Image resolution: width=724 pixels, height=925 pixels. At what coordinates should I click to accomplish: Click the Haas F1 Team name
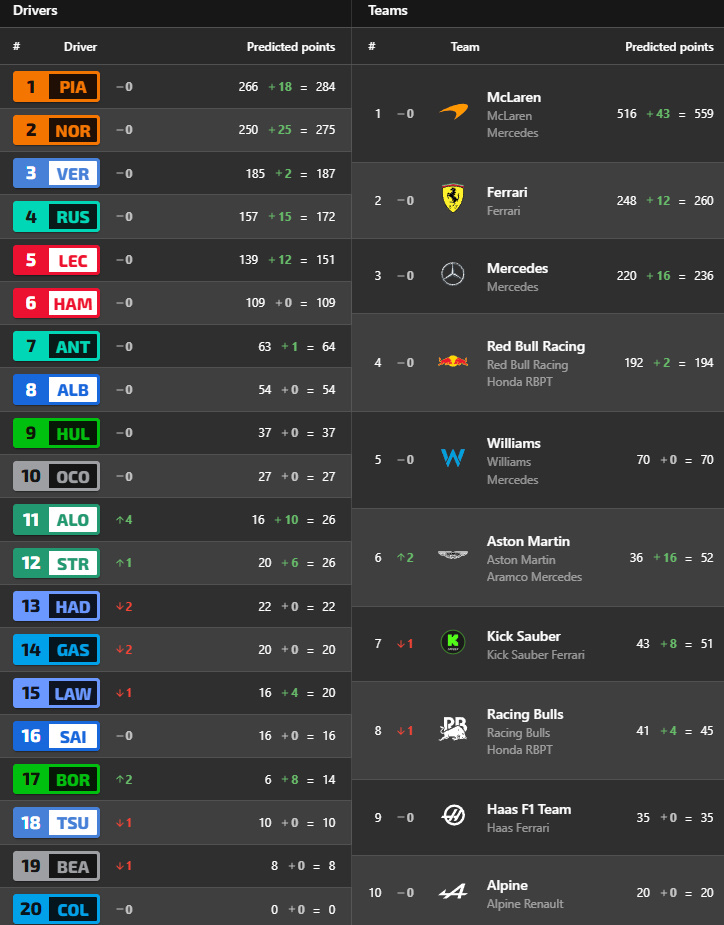pos(529,809)
